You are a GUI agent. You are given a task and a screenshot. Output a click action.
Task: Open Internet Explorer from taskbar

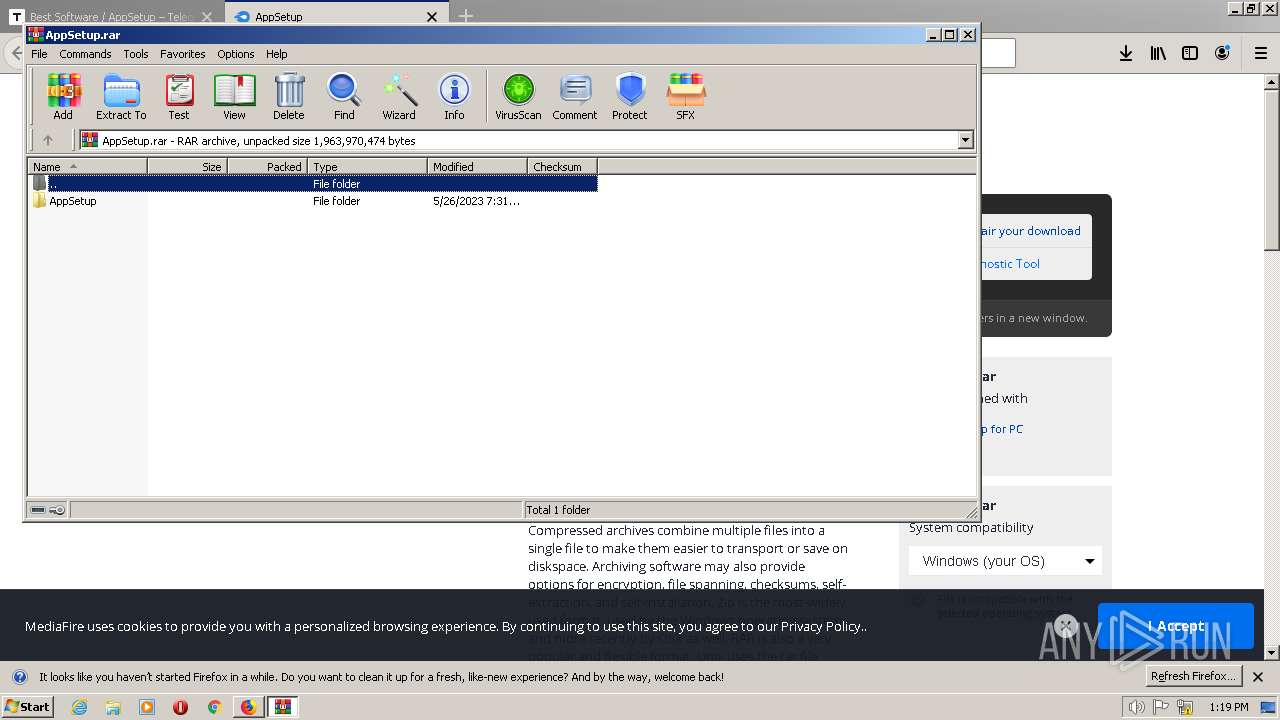[x=80, y=707]
